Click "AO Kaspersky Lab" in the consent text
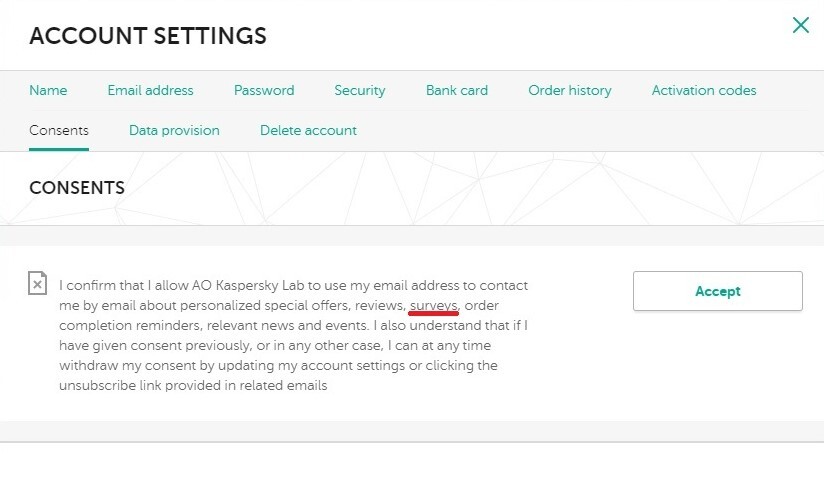 click(x=232, y=285)
